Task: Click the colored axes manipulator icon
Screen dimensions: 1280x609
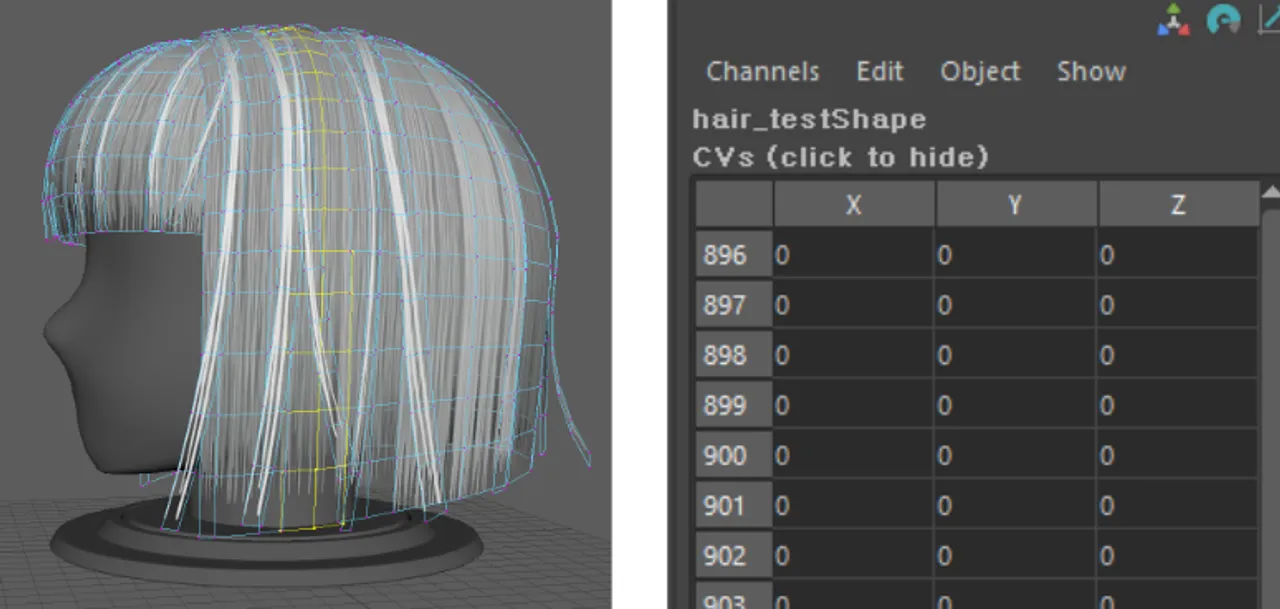Action: click(1173, 19)
